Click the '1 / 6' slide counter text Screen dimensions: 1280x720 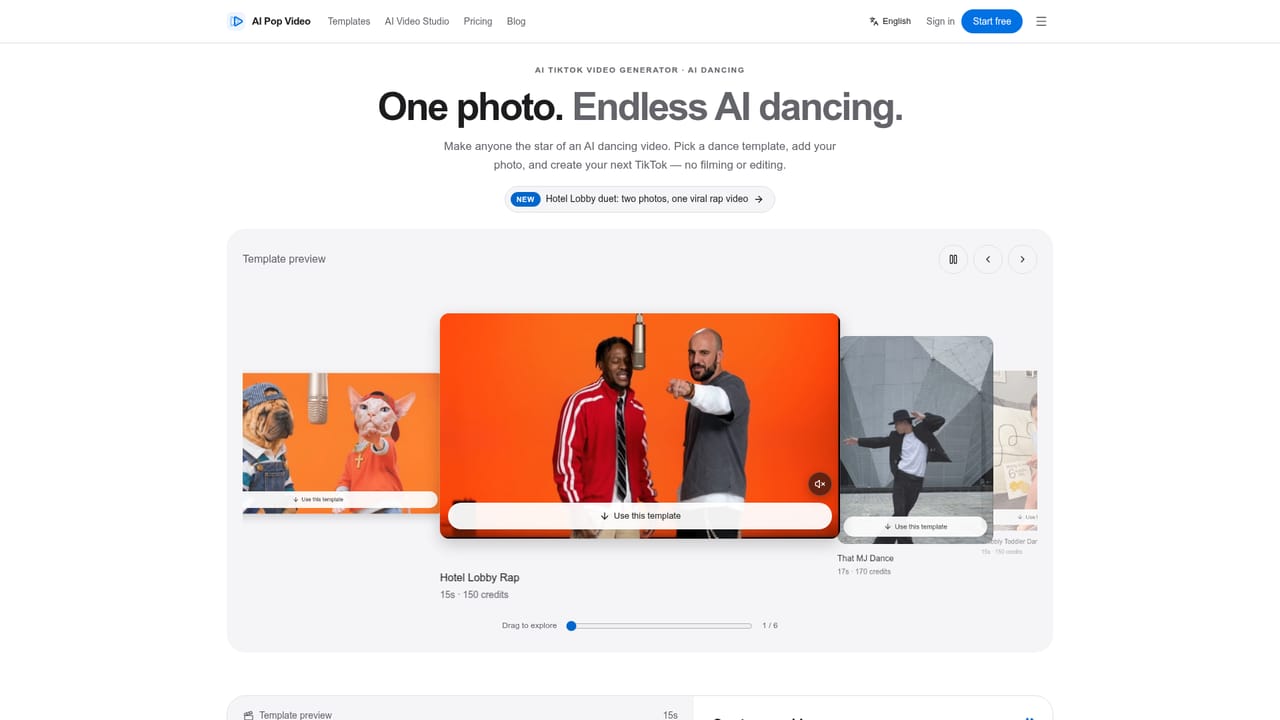(x=770, y=626)
